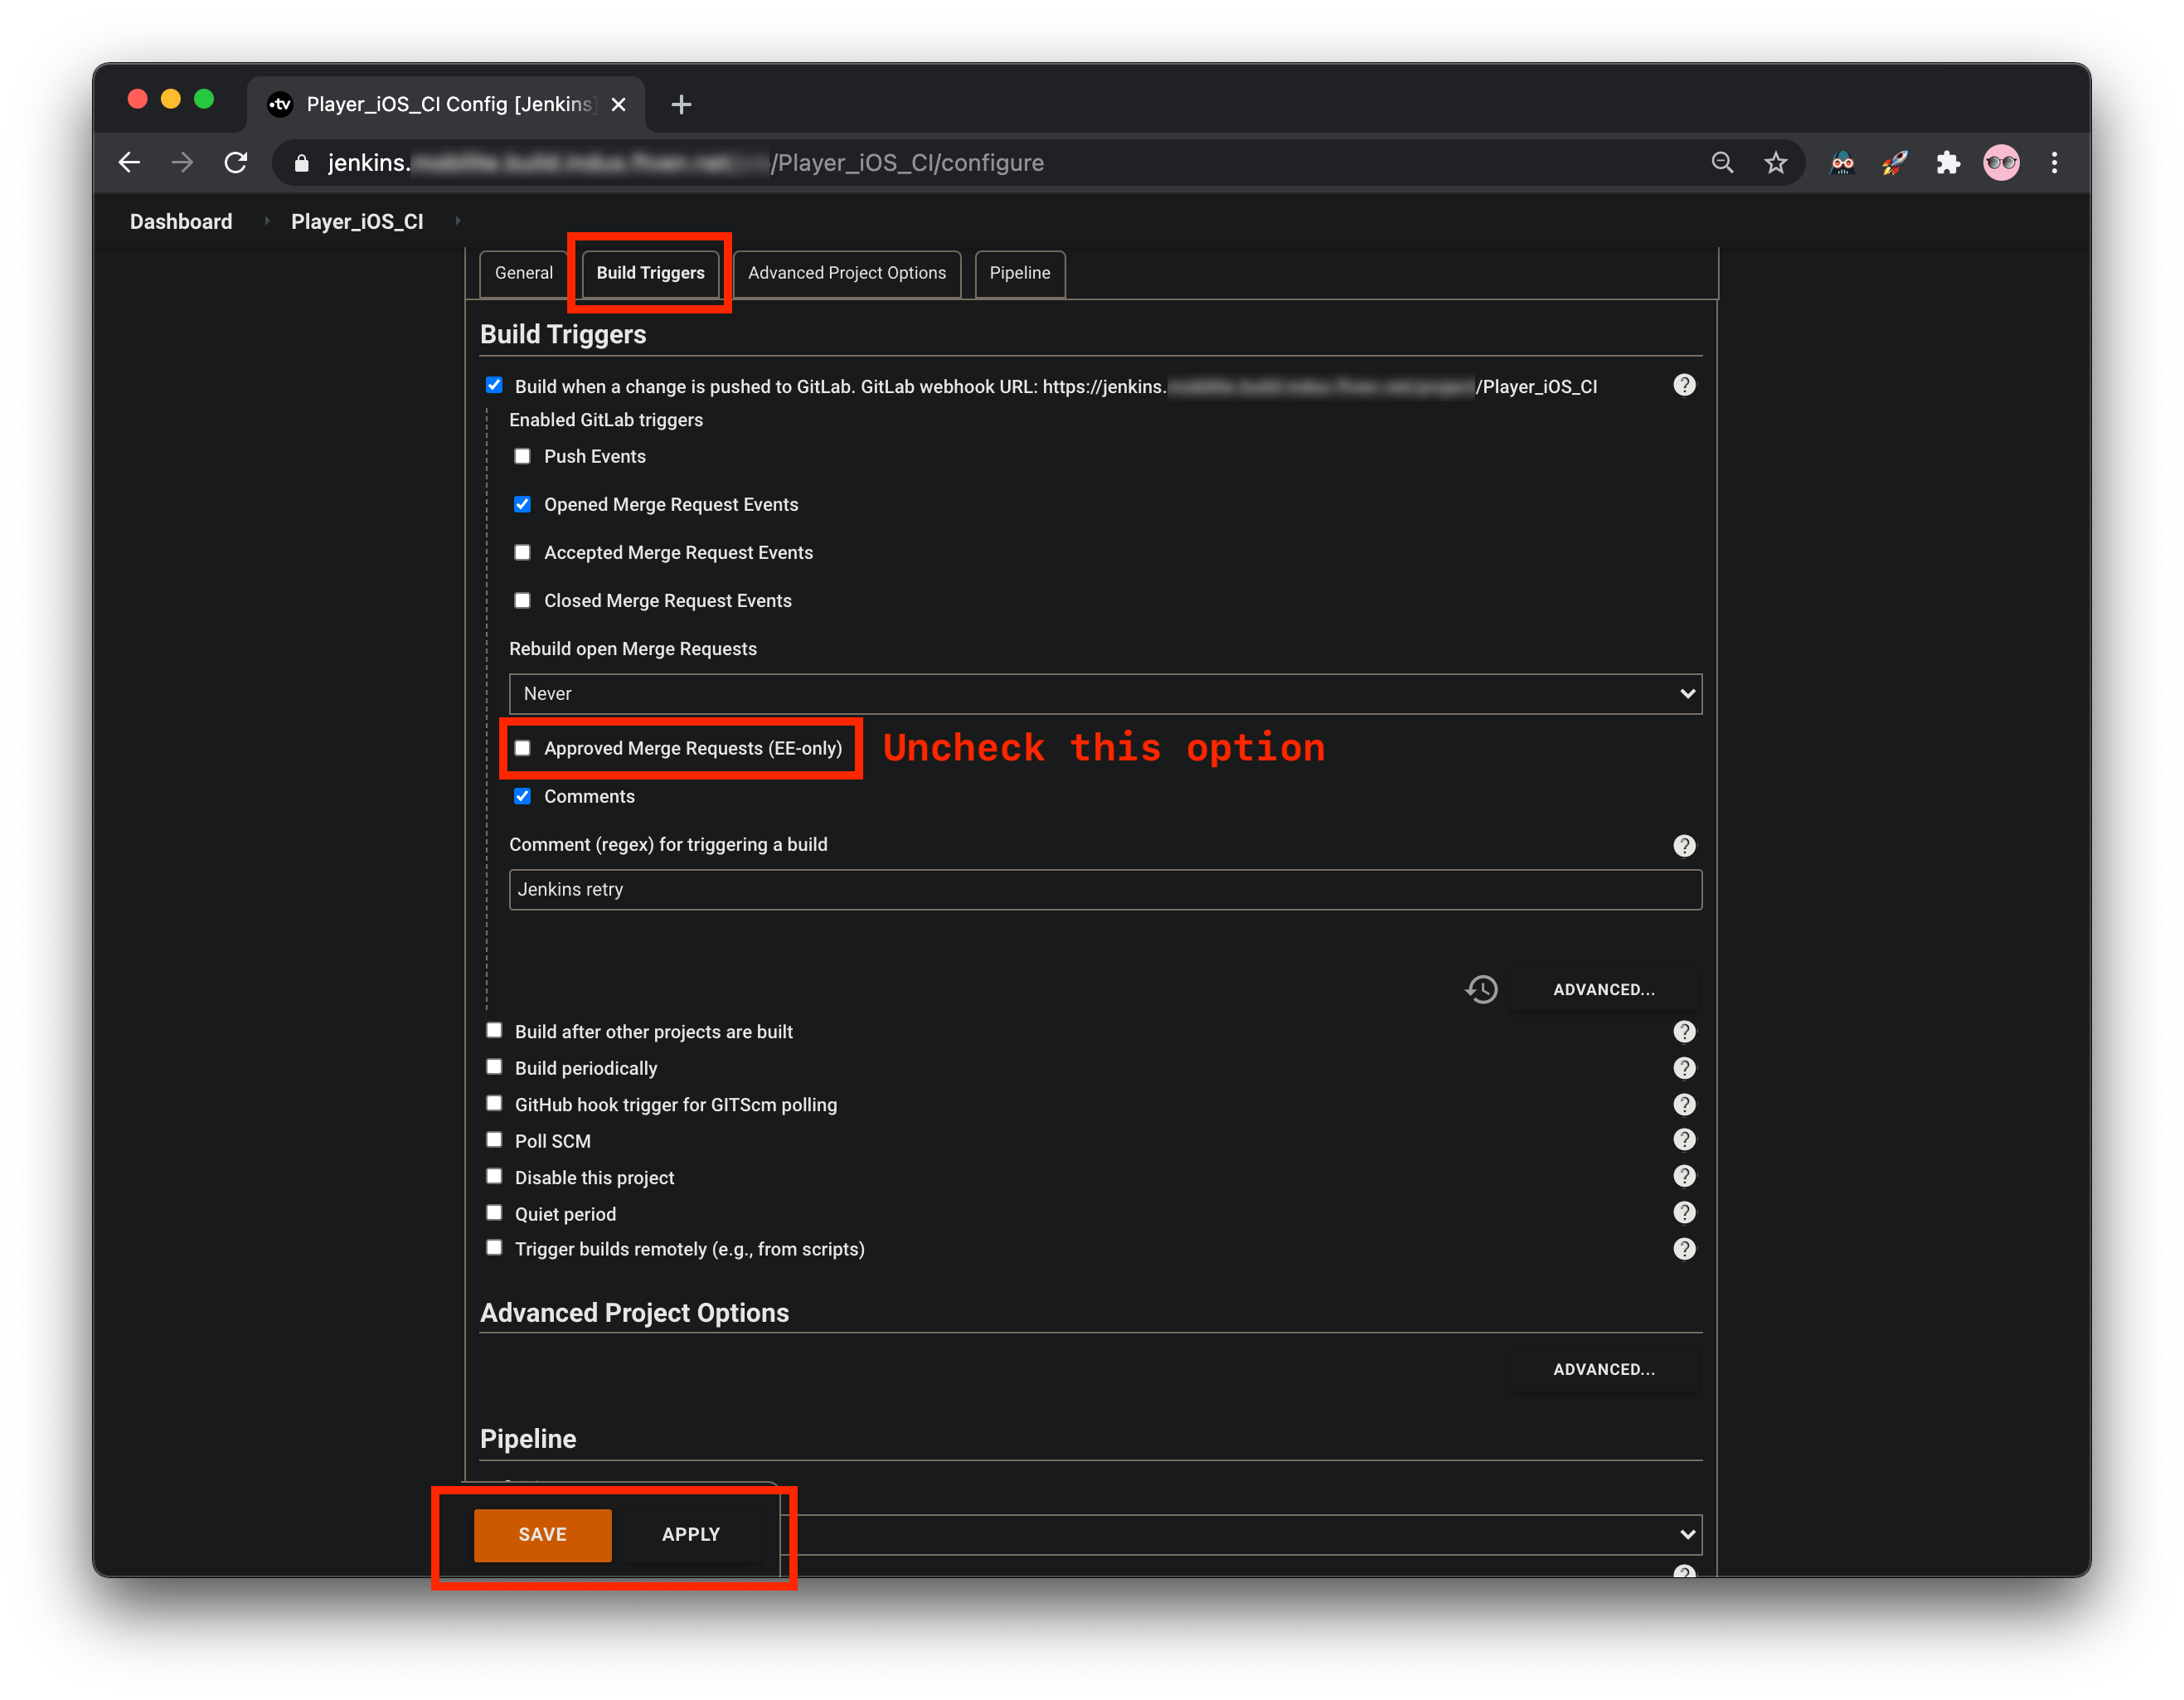
Task: Bookmark this page with the star icon
Action: 1775,163
